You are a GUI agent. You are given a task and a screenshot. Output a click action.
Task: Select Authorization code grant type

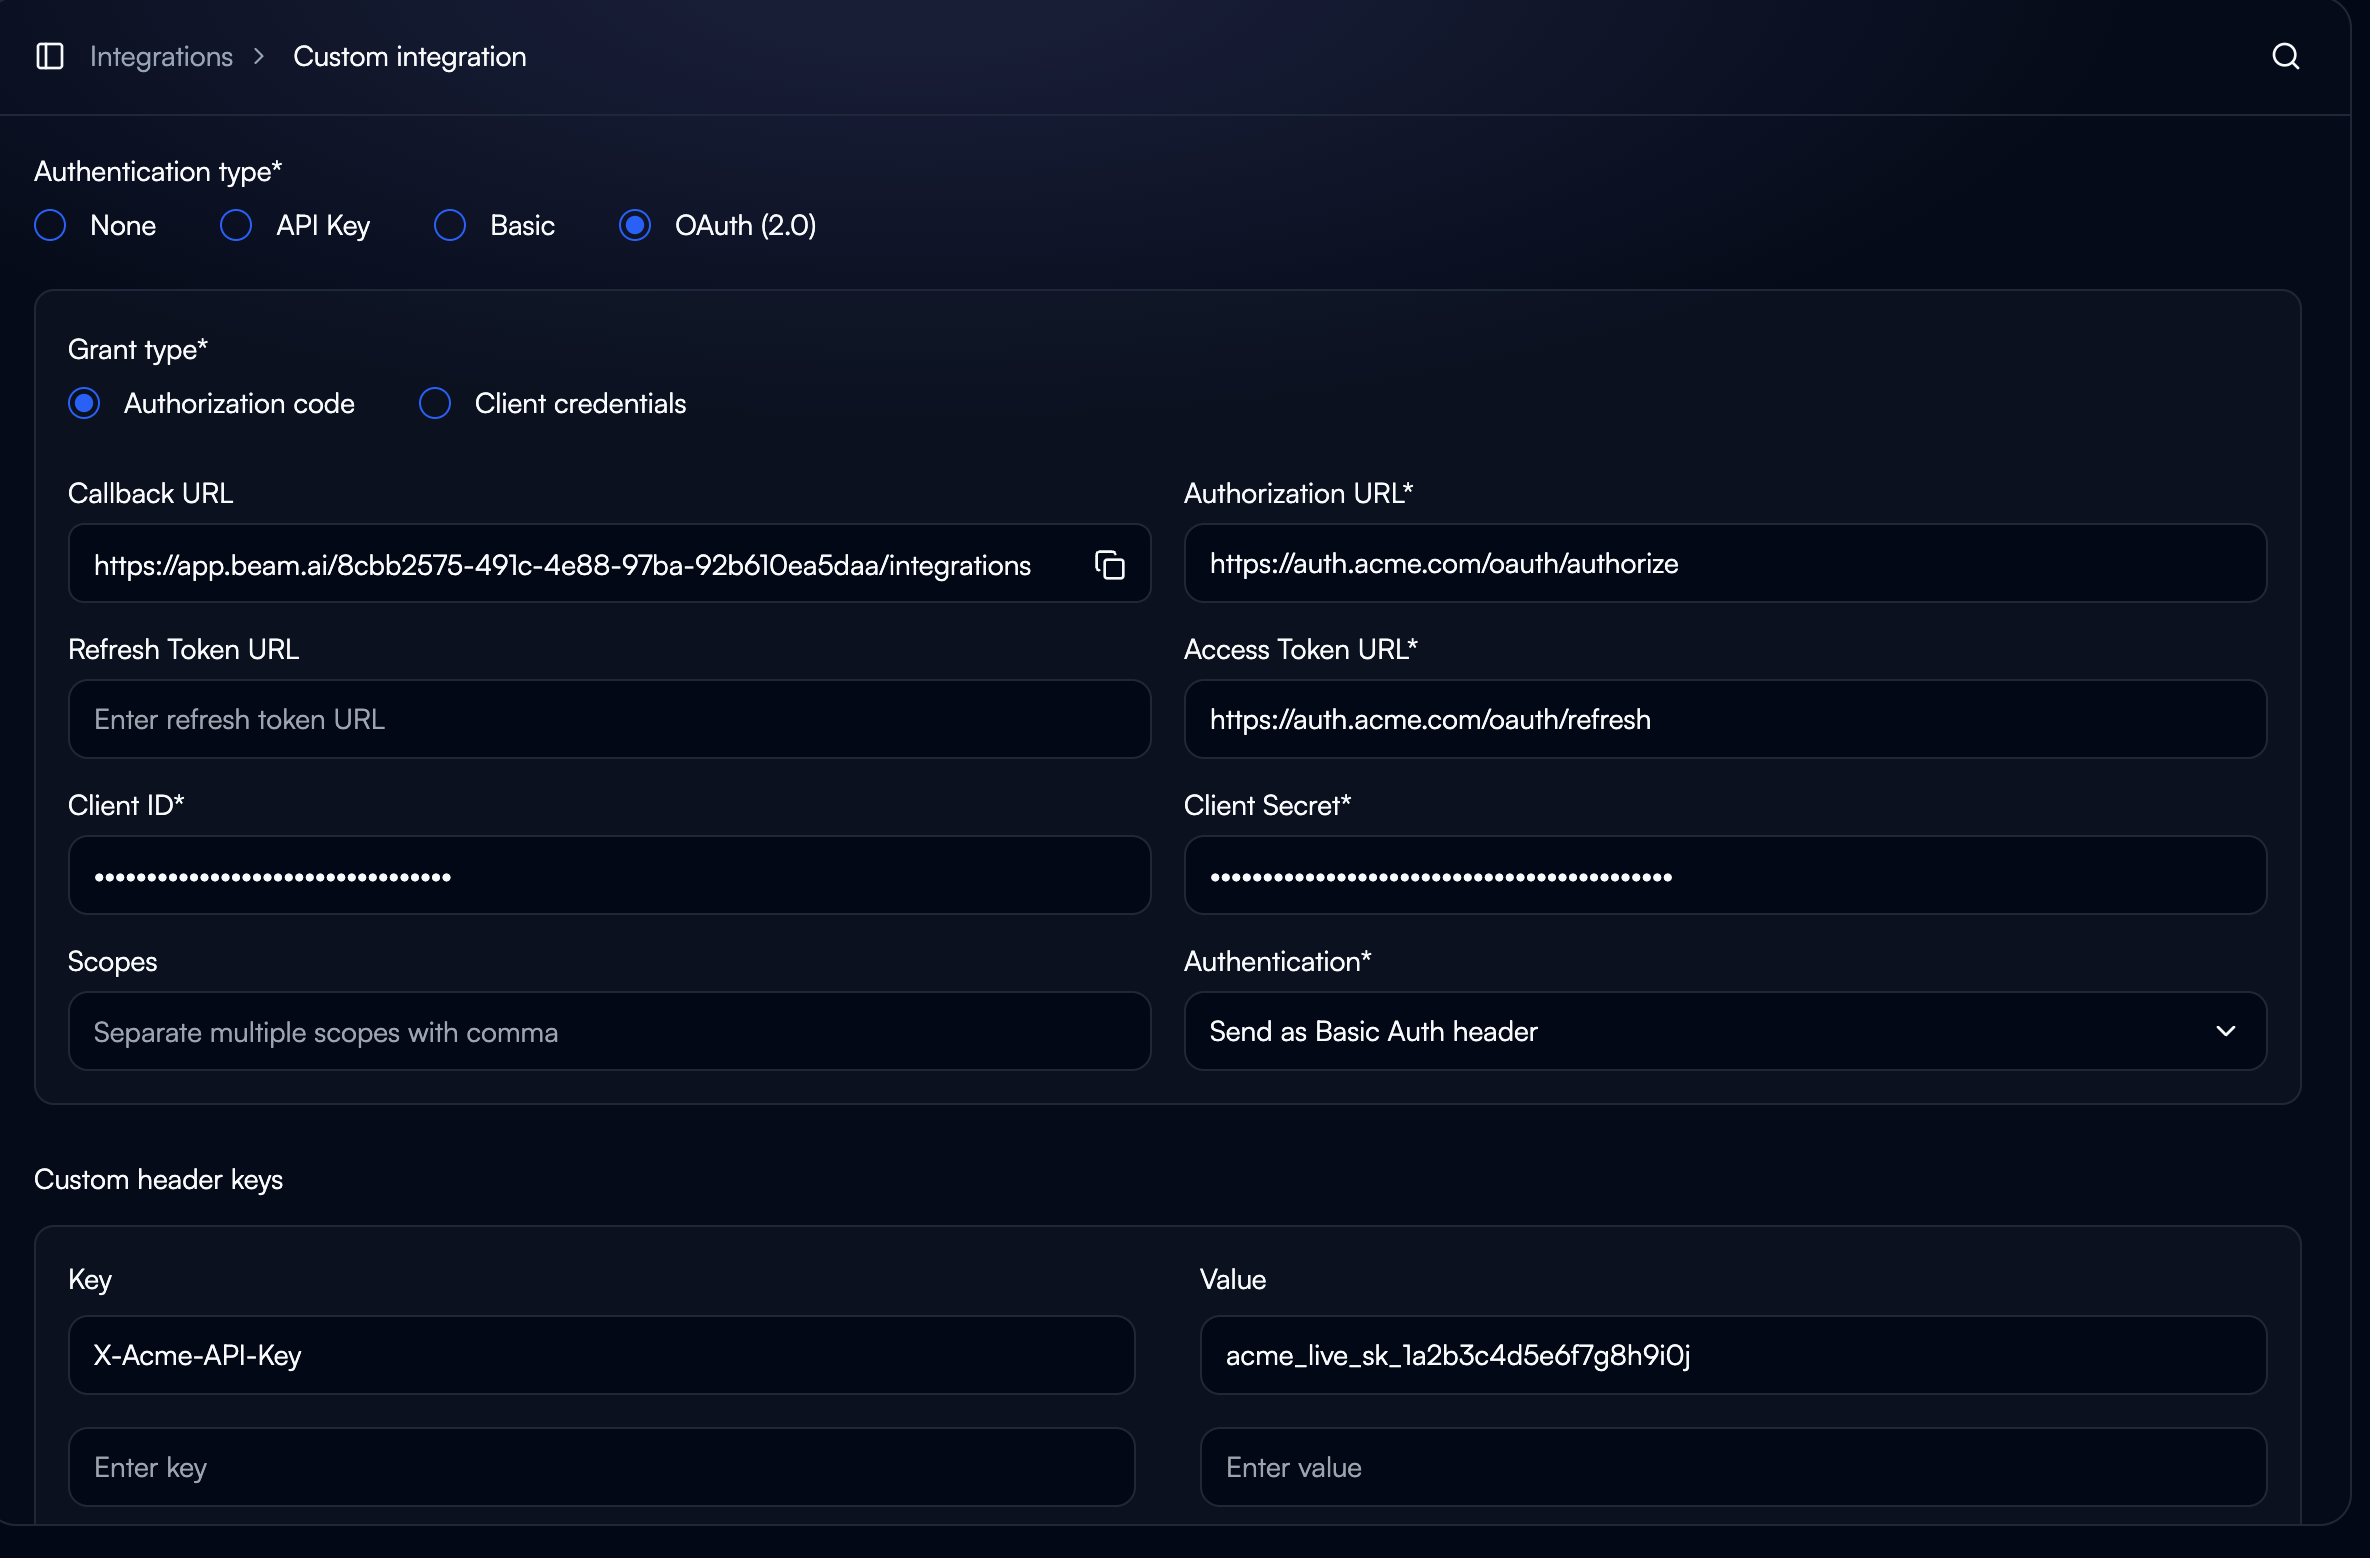[85, 403]
